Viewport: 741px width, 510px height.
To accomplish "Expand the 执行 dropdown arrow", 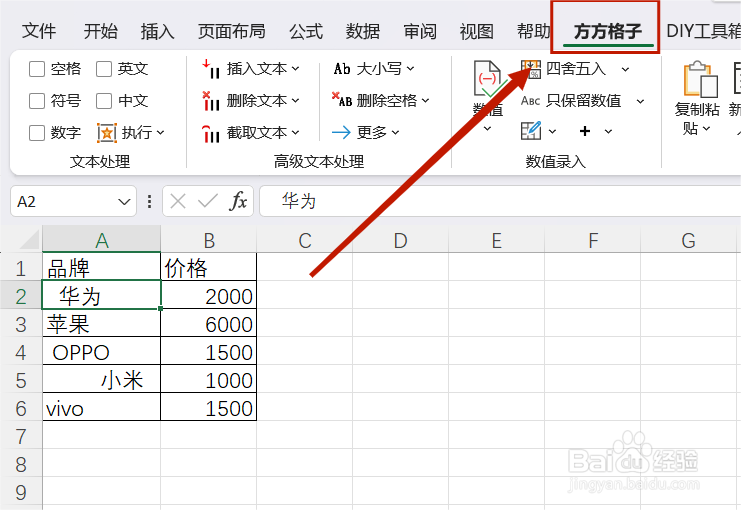I will [160, 133].
